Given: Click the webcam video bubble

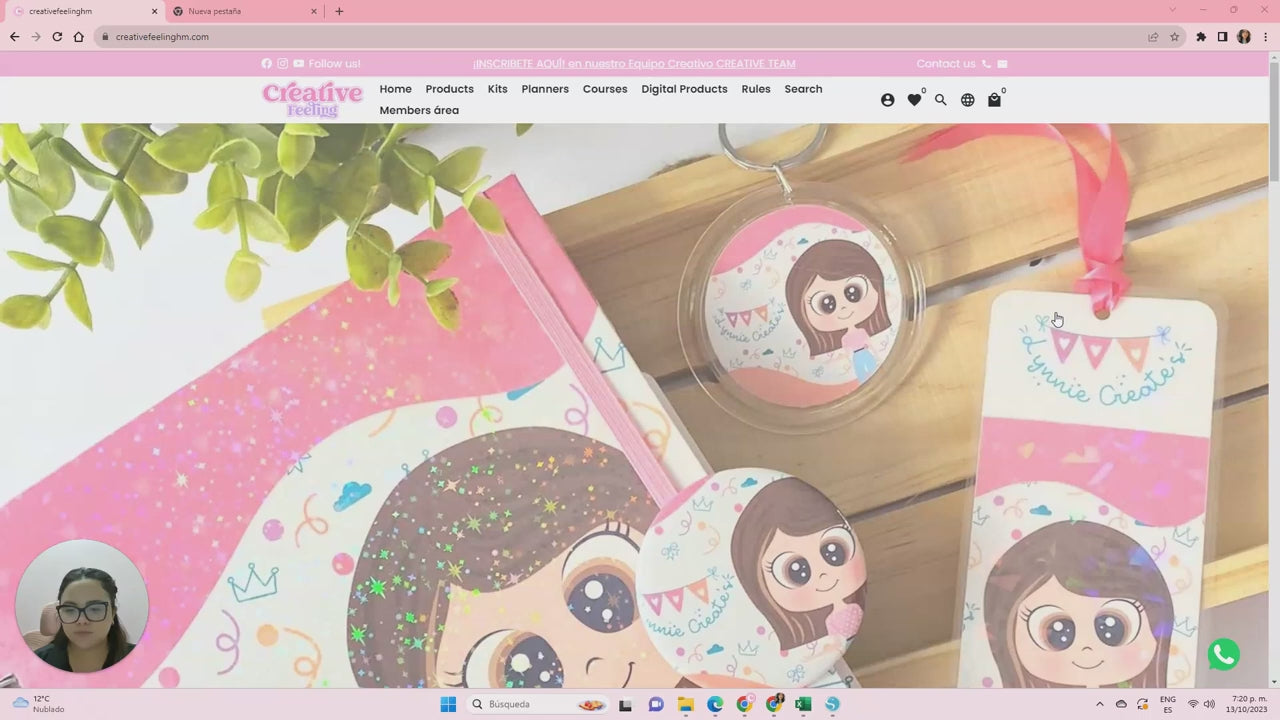Looking at the screenshot, I should click(x=82, y=606).
